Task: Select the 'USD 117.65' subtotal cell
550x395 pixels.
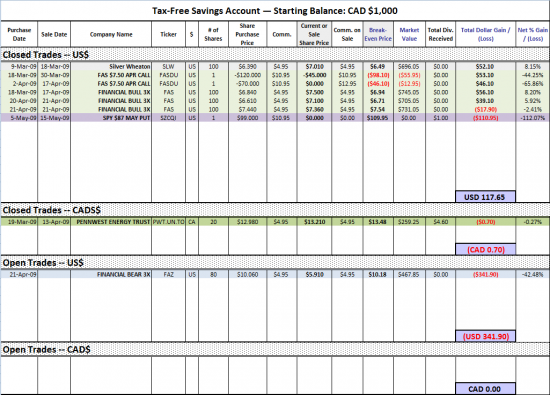Action: tap(485, 197)
